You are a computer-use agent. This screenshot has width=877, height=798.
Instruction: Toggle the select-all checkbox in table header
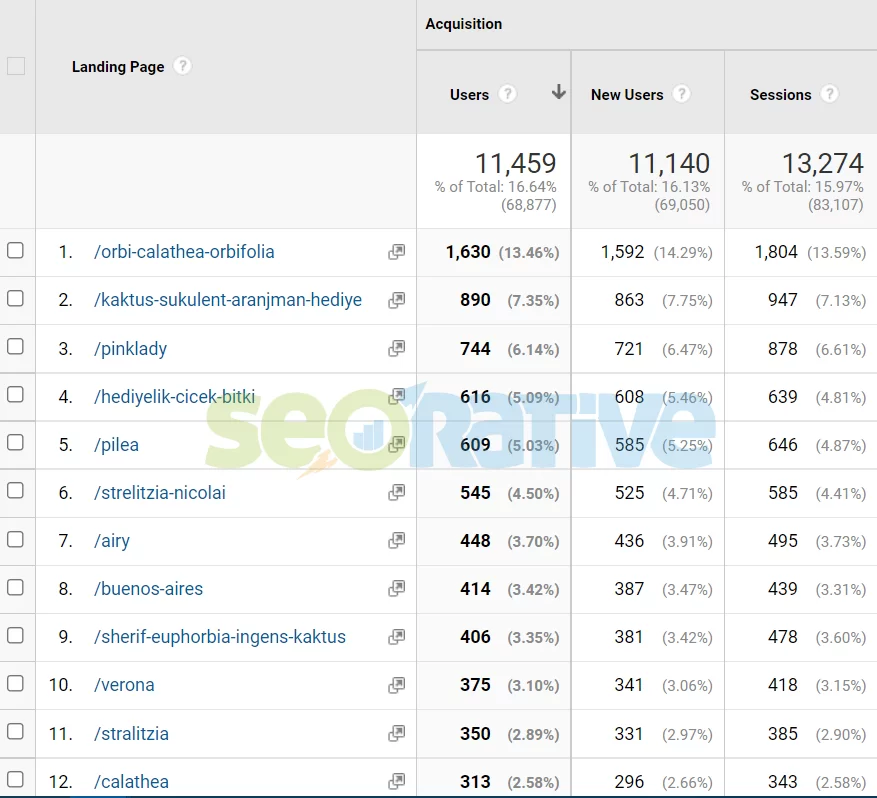pos(15,66)
